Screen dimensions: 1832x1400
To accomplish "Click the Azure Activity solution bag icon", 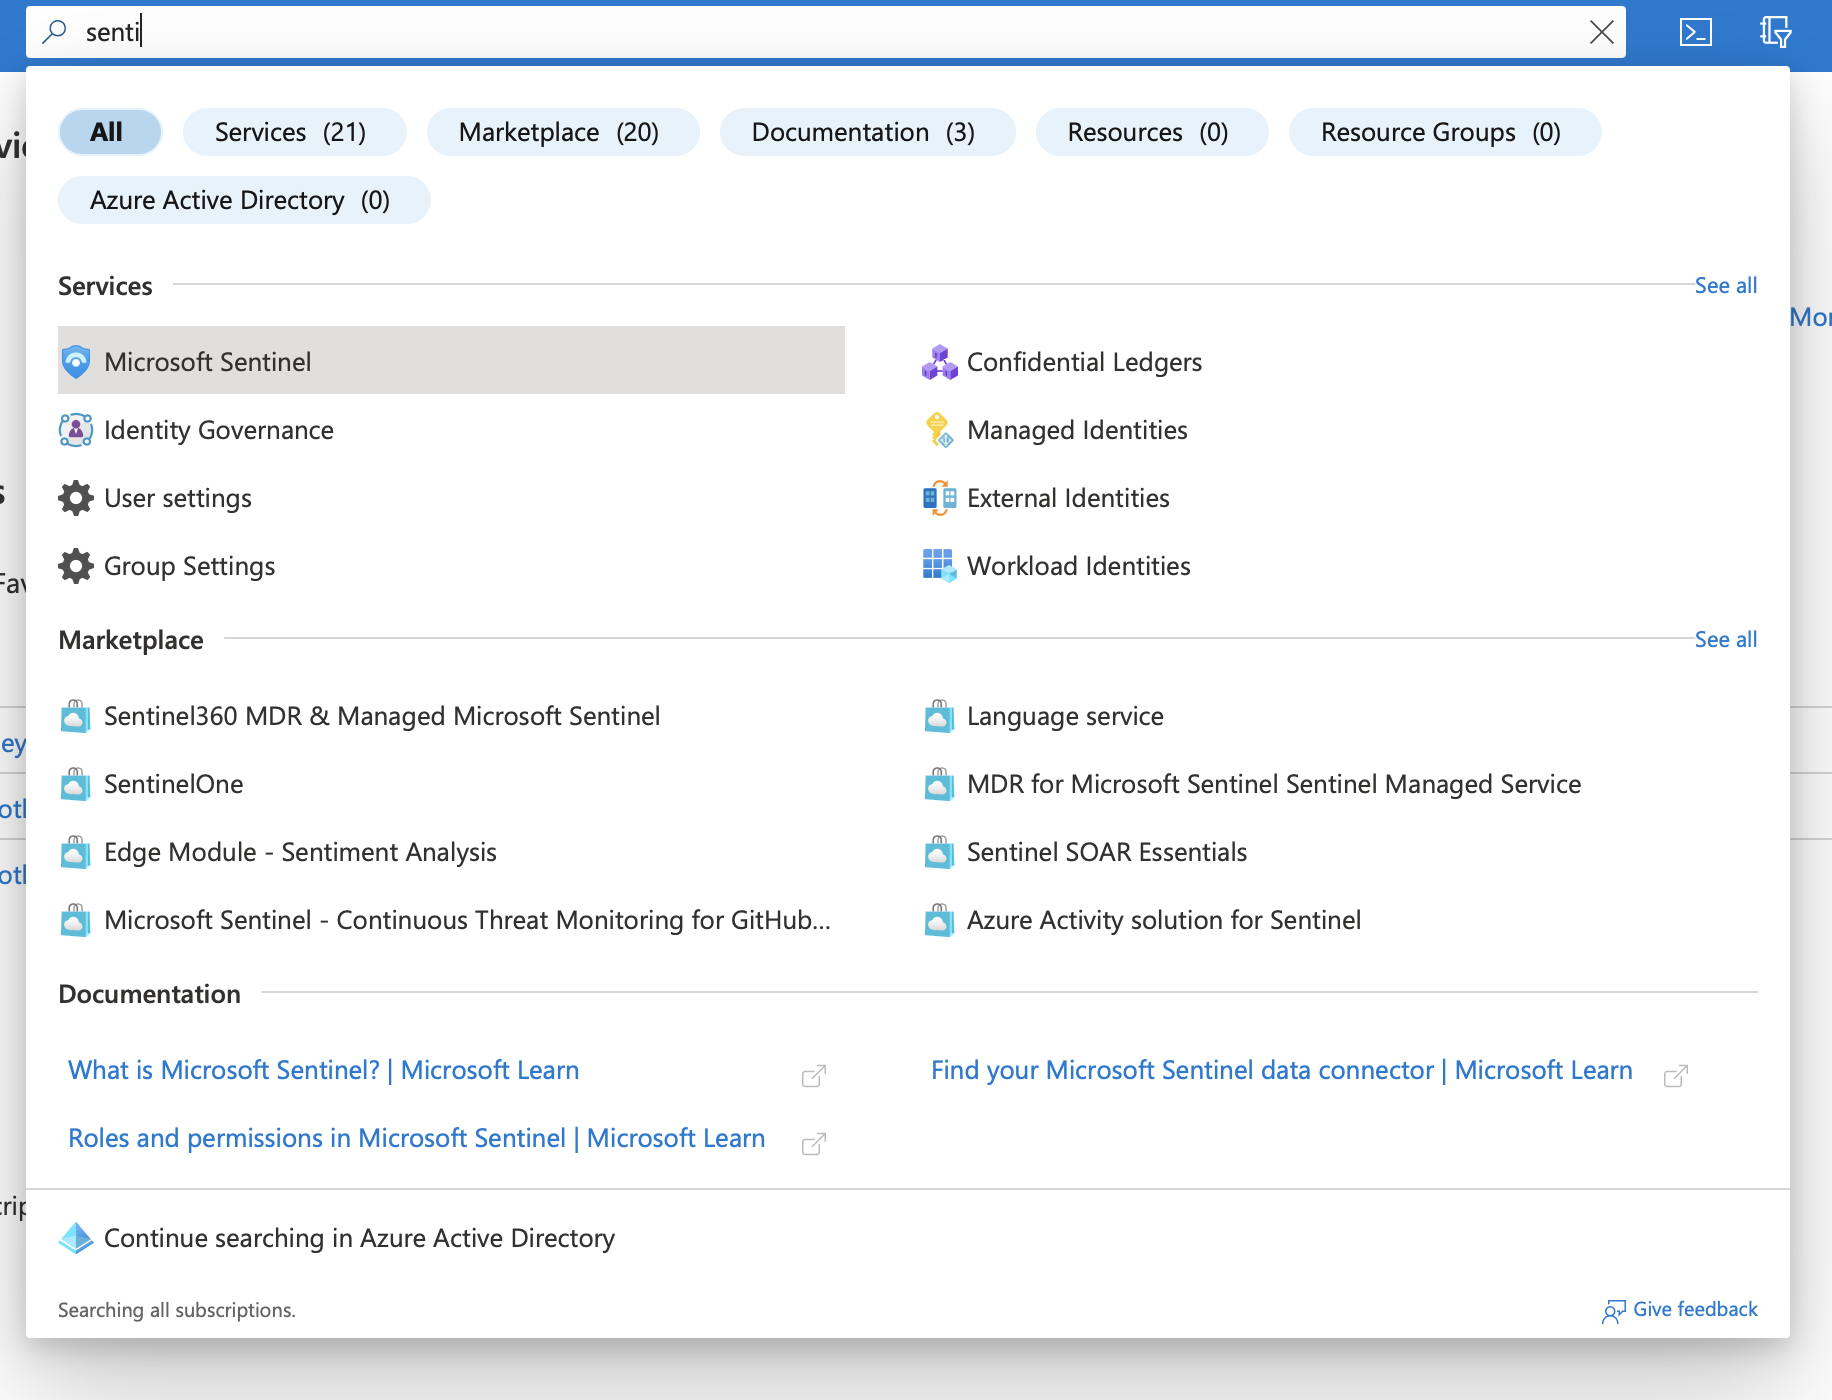I will tap(939, 920).
